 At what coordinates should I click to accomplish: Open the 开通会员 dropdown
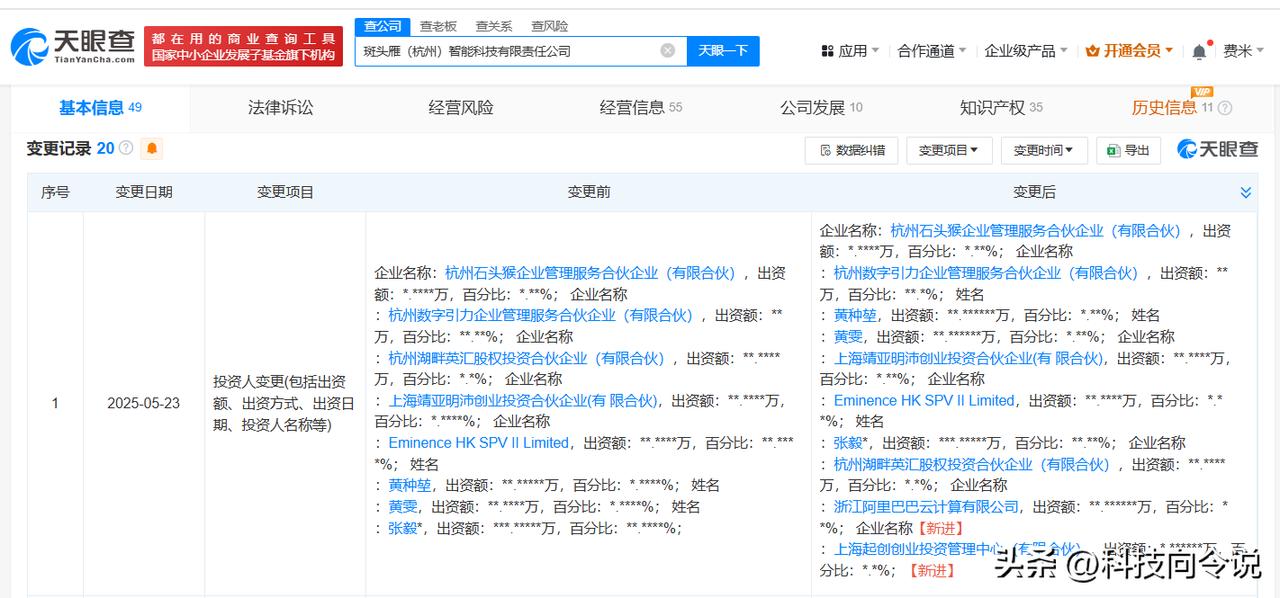click(x=1129, y=51)
